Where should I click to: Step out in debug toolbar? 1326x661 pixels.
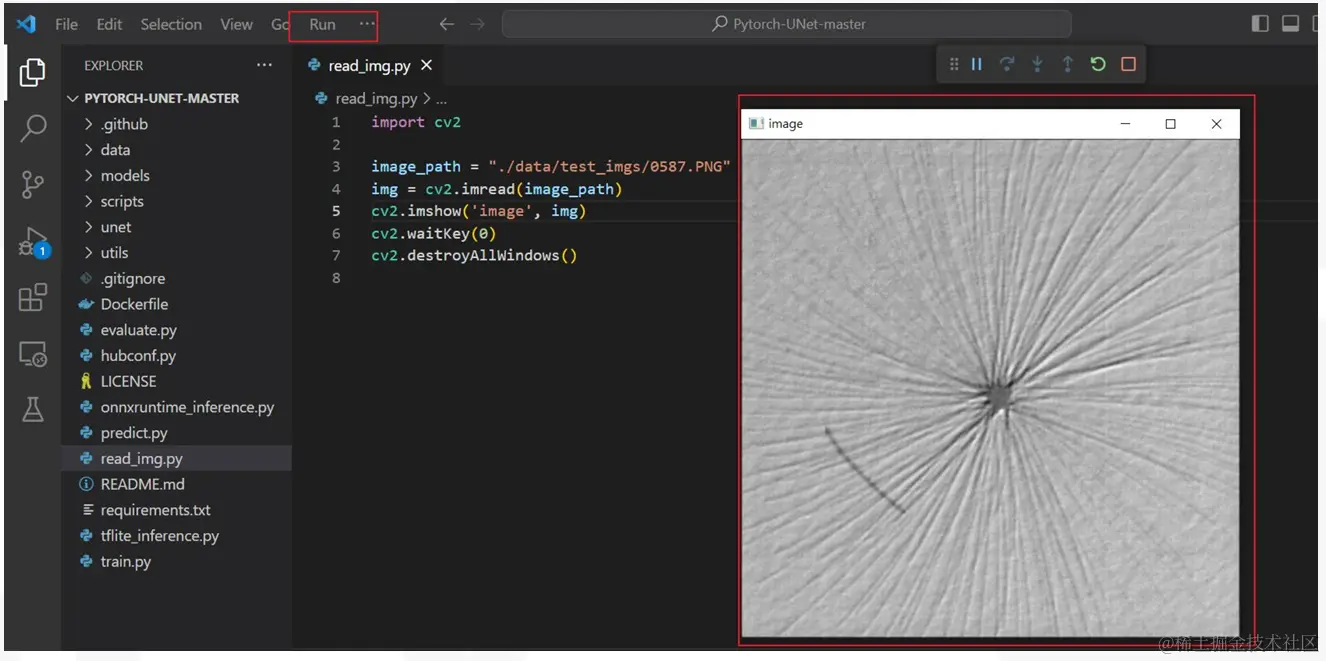1067,64
